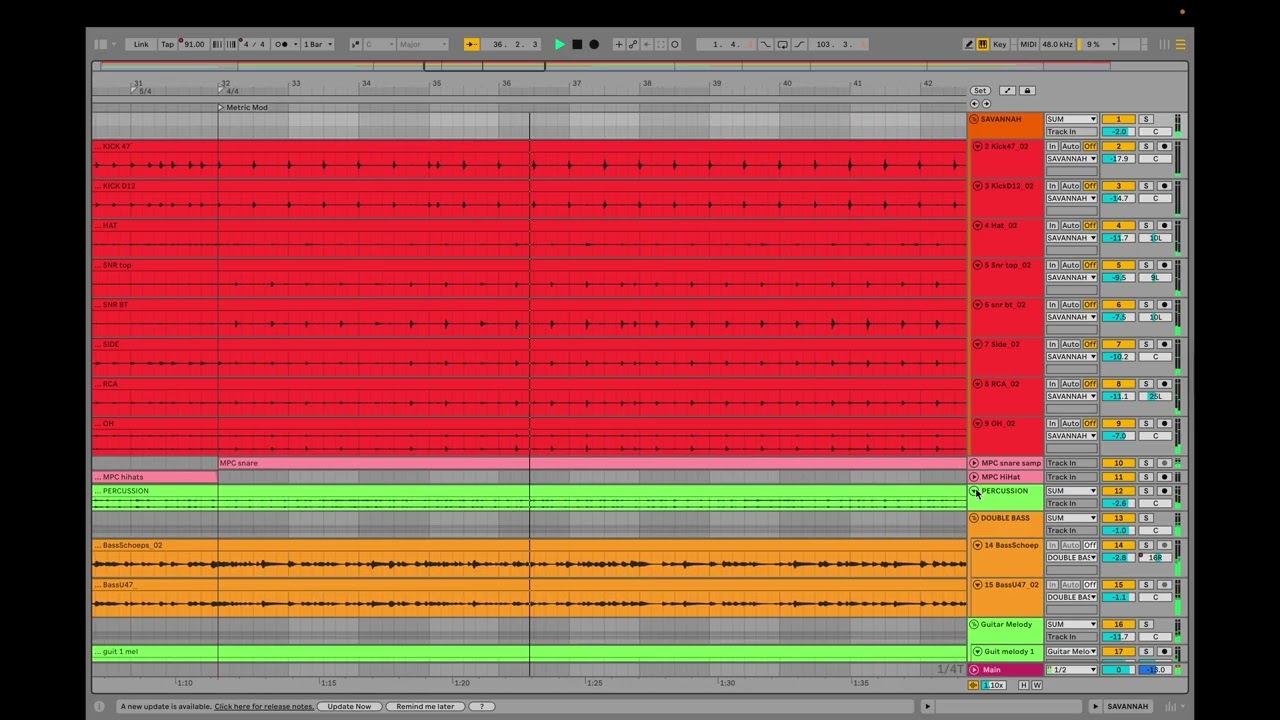
Task: Solo the 2 Kick47_02 track
Action: 1146,146
